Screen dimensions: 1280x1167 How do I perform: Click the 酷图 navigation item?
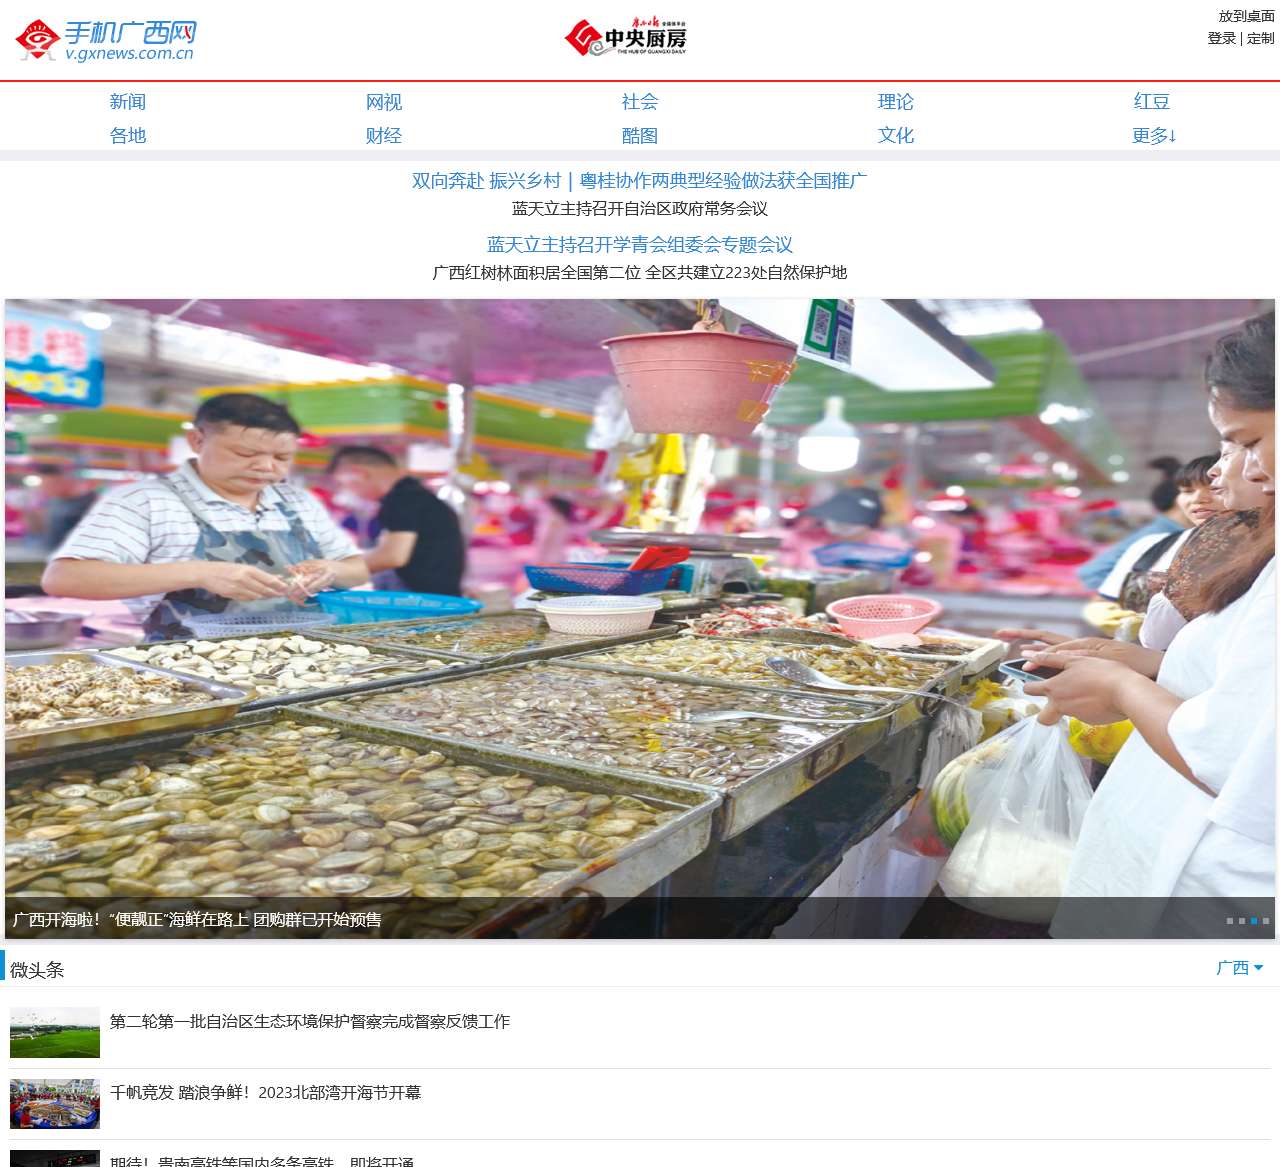coord(639,136)
